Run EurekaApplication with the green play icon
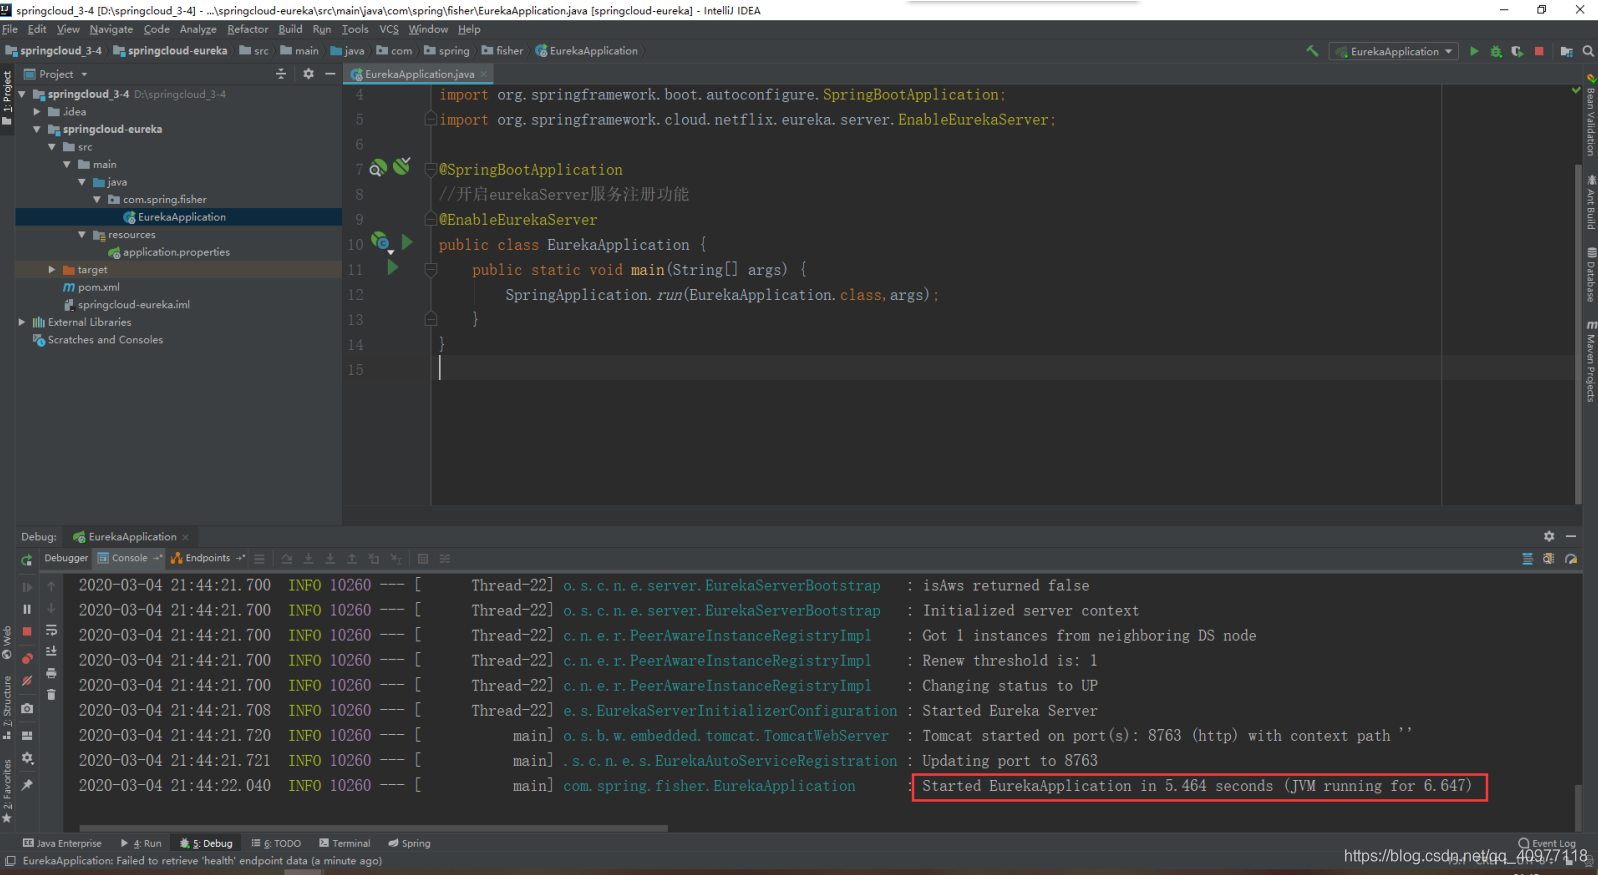The width and height of the screenshot is (1598, 875). [1473, 51]
